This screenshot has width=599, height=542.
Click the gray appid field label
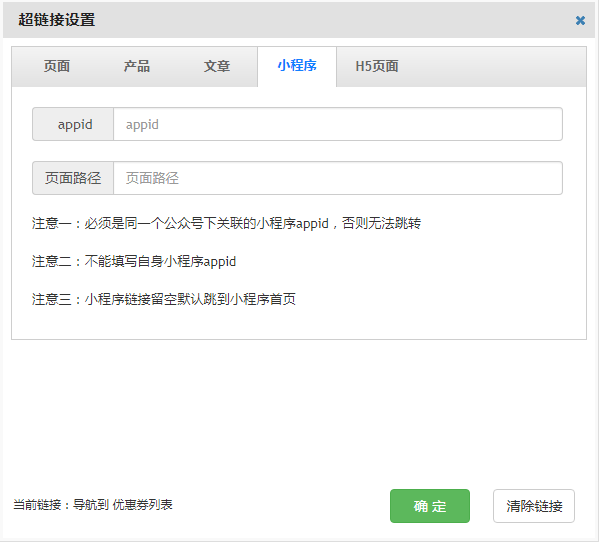(x=73, y=124)
